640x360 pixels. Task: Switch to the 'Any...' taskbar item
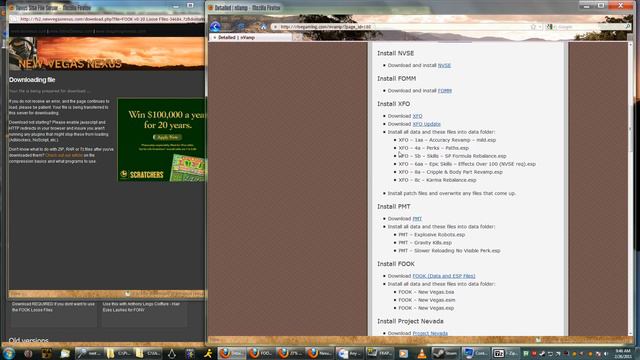pyautogui.click(x=349, y=353)
